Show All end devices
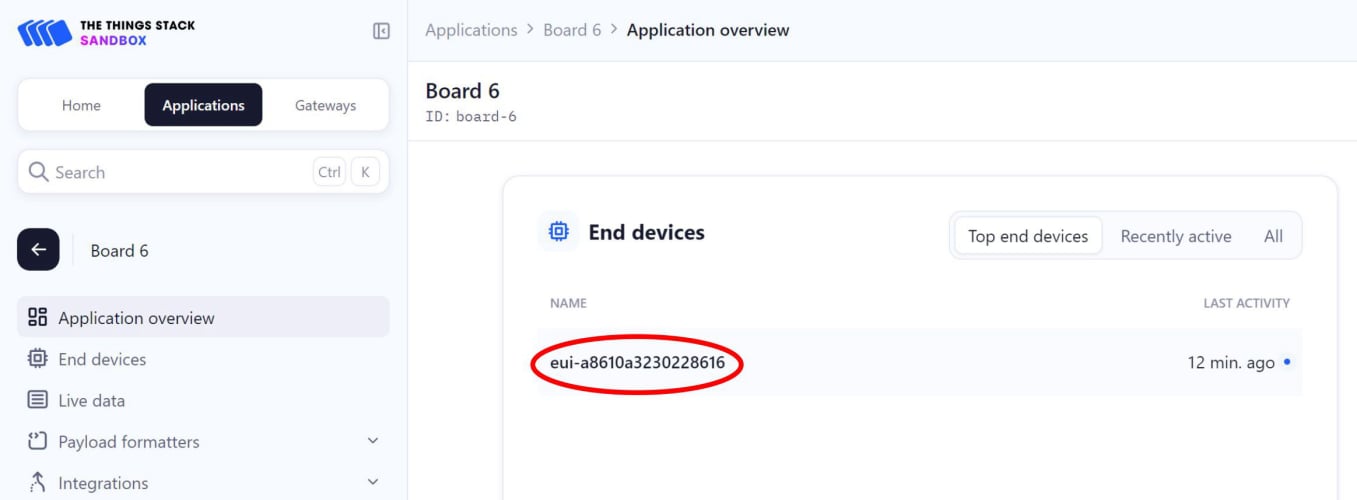Viewport: 1357px width, 500px height. [x=1273, y=236]
